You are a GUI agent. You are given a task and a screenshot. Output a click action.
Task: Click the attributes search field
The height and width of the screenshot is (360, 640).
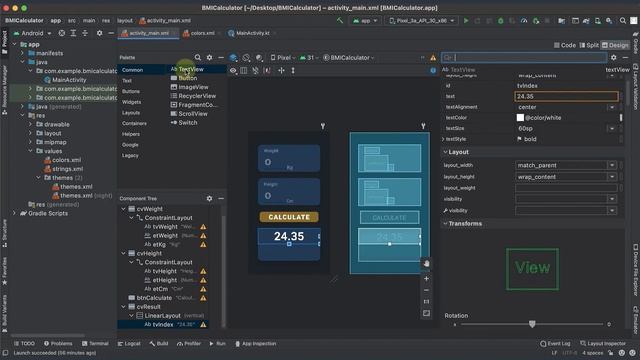(524, 58)
